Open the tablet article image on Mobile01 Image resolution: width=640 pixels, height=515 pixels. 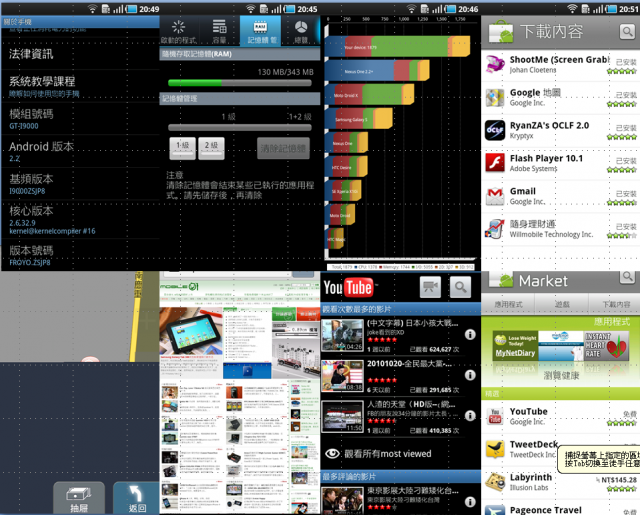tap(191, 331)
